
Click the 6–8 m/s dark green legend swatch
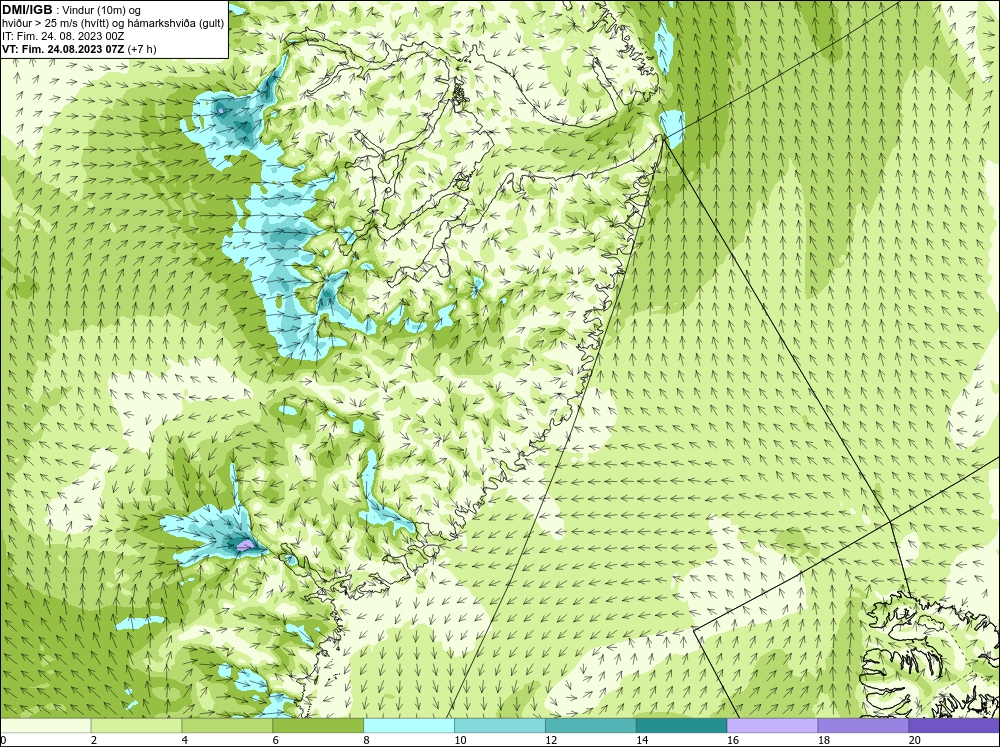tap(318, 725)
